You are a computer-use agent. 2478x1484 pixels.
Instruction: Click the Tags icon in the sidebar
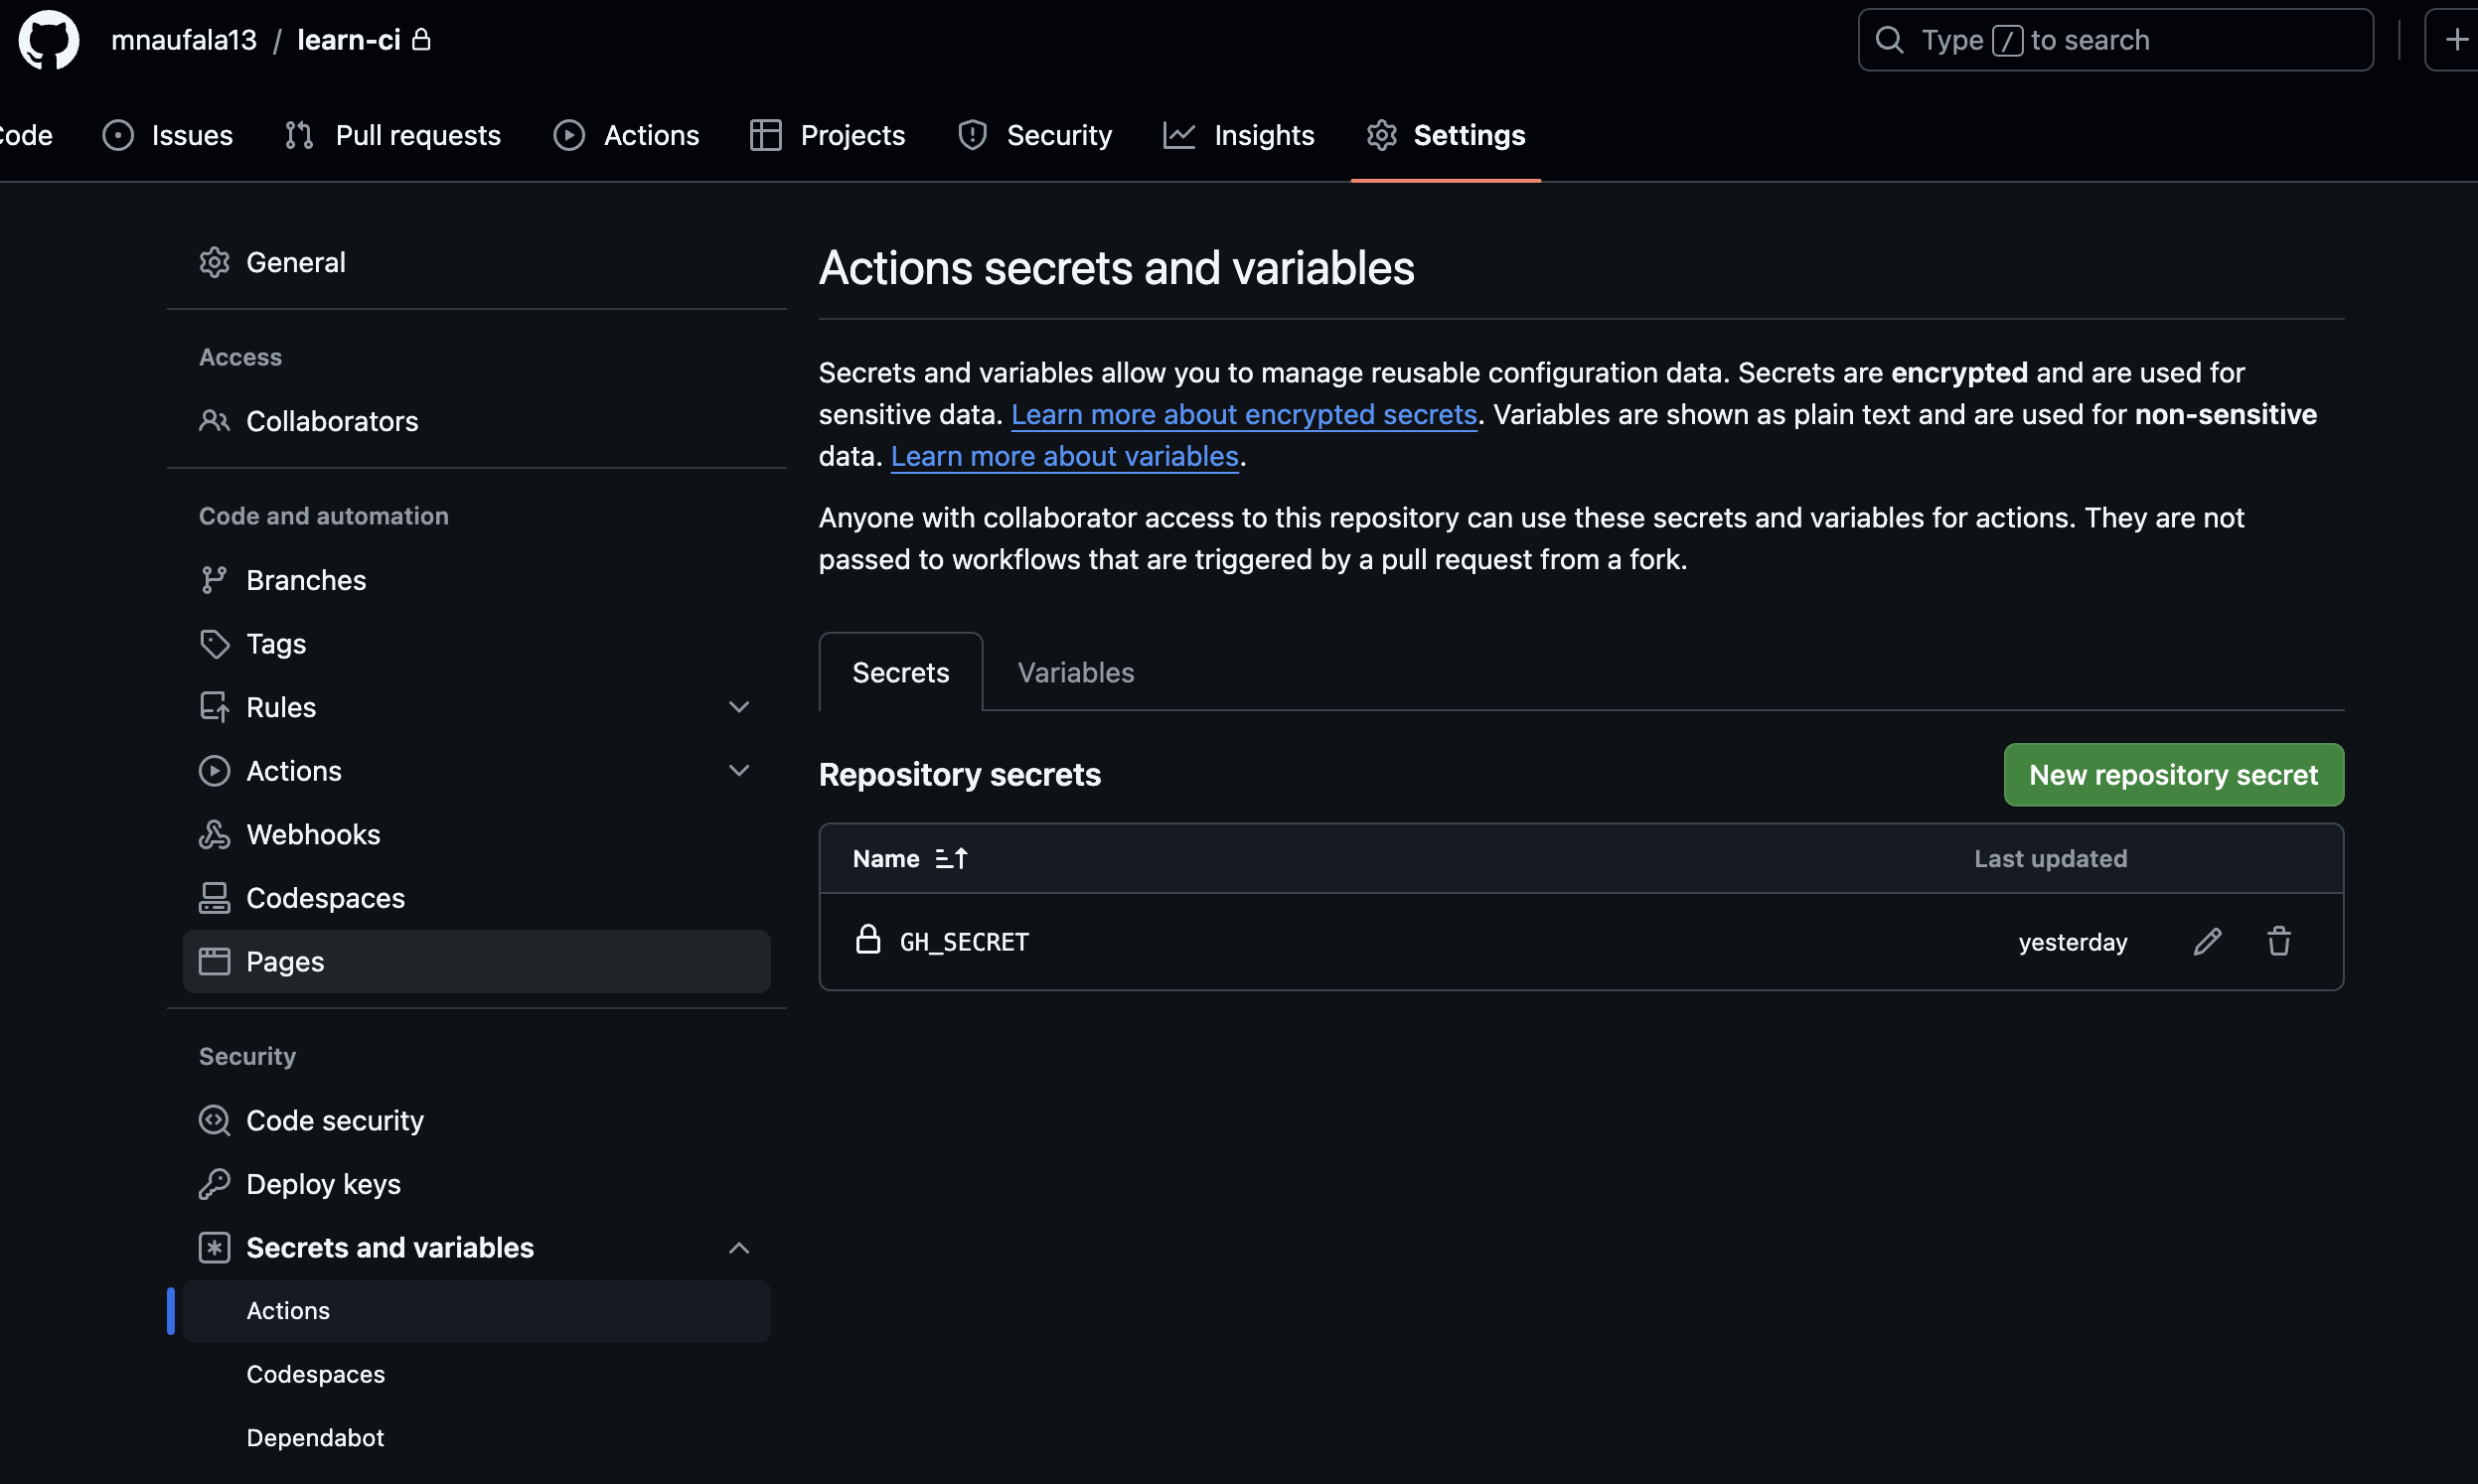pyautogui.click(x=214, y=644)
